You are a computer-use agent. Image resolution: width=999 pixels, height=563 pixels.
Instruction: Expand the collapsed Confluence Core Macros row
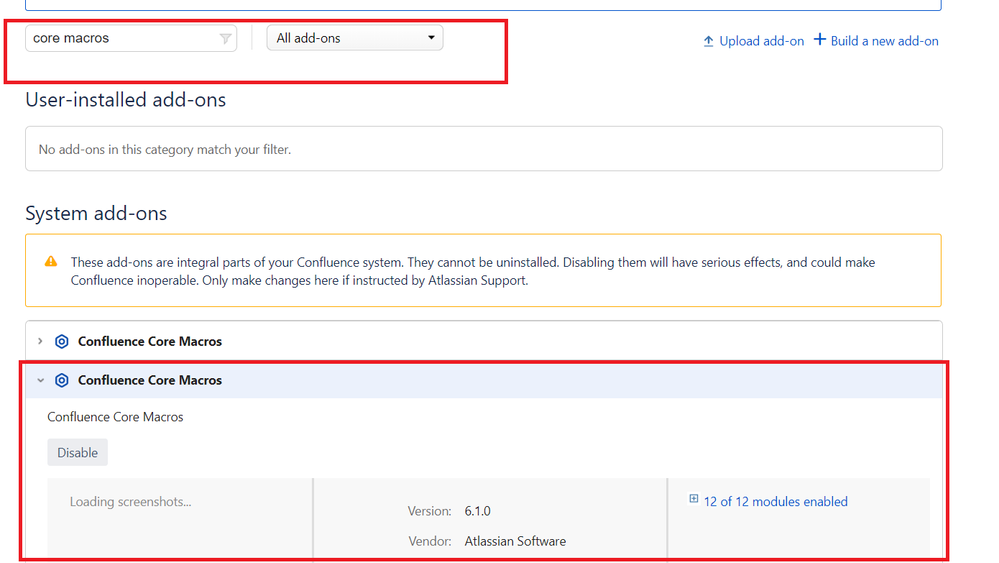point(40,341)
